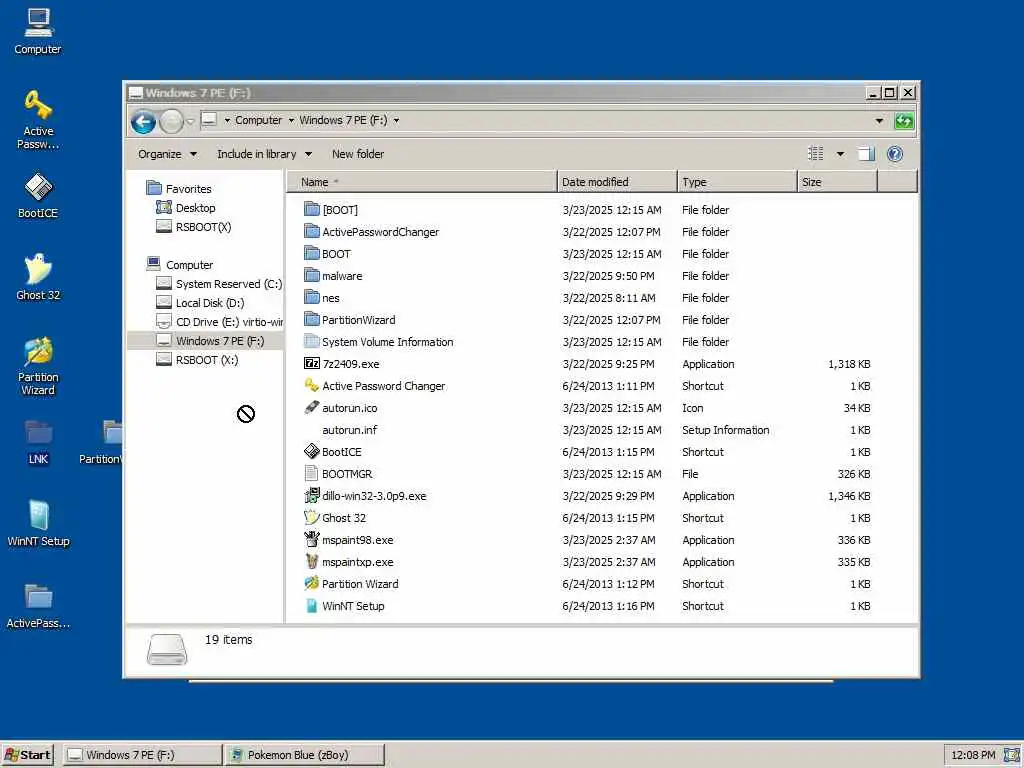Open the address bar history dropdown arrow
Viewport: 1024px width, 768px height.
(879, 121)
